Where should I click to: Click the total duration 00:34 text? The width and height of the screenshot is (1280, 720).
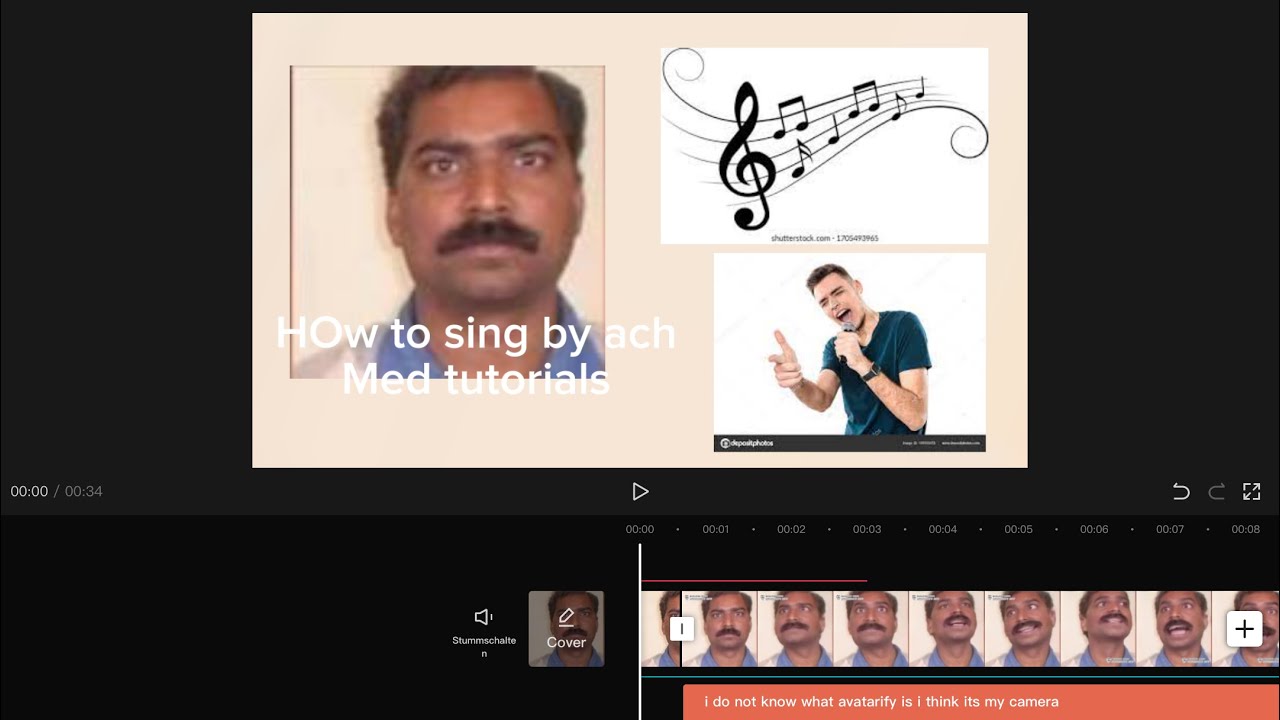(x=84, y=491)
